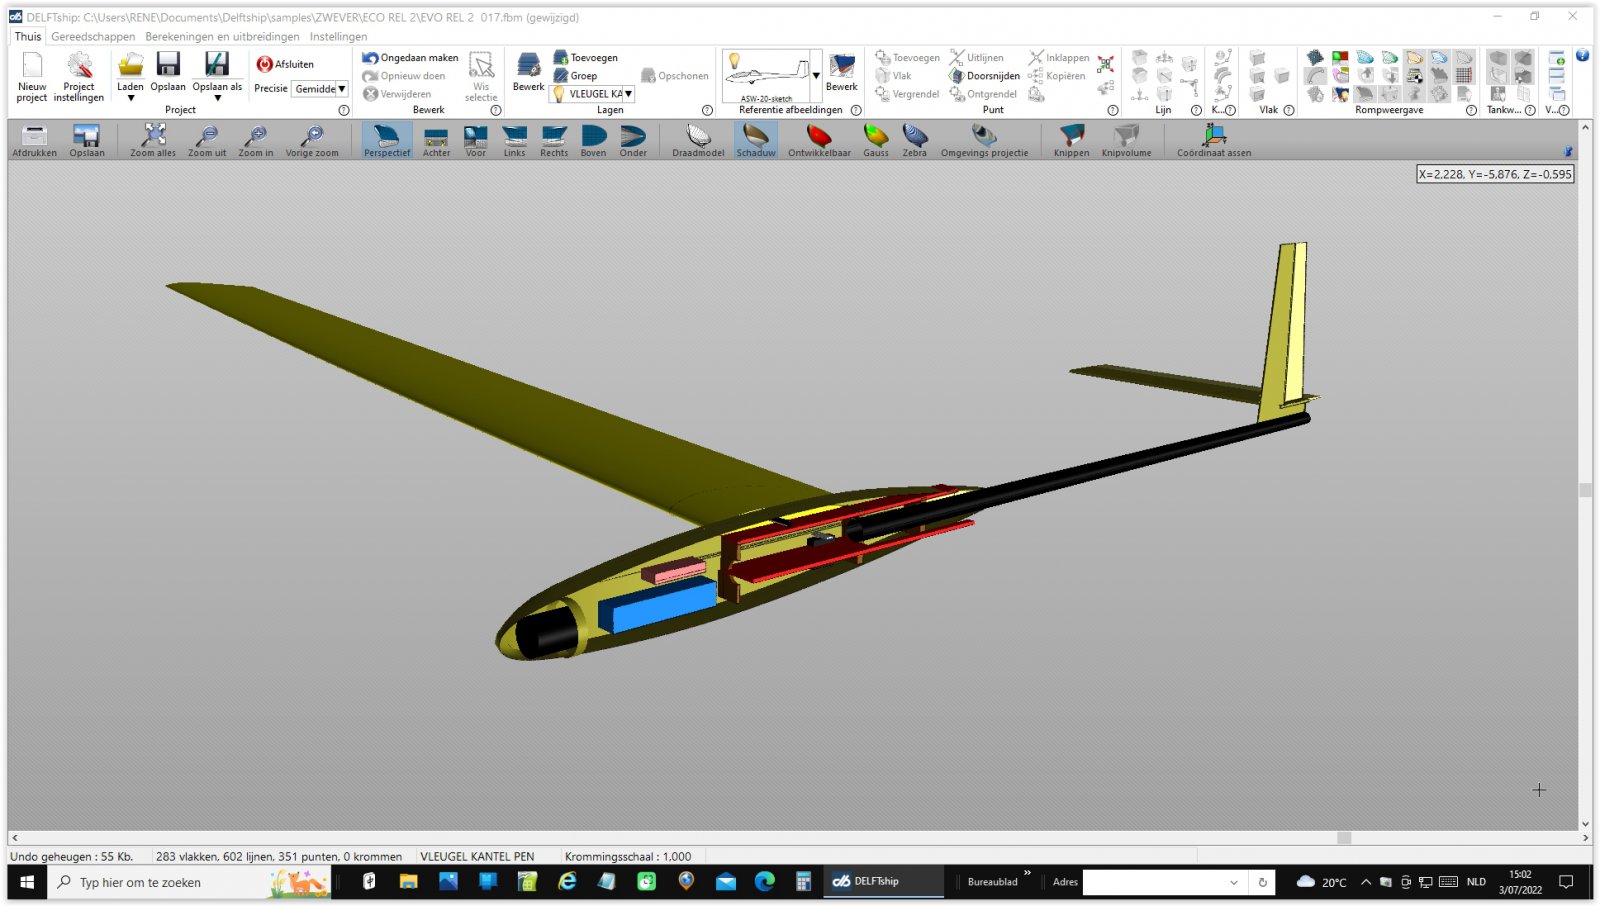Screen dimensions: 1600x906
Task: Switch to Onder view
Action: [633, 140]
